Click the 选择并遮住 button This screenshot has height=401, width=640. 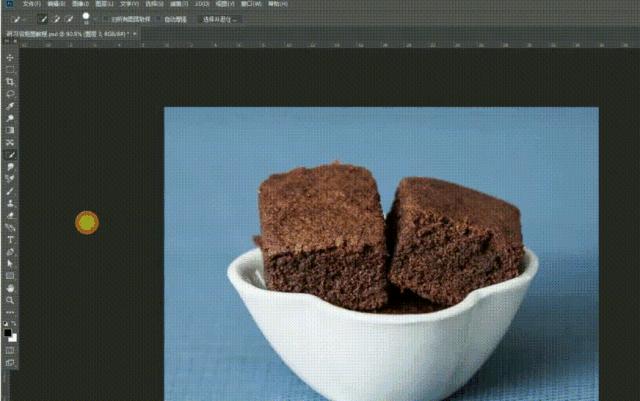tap(217, 19)
